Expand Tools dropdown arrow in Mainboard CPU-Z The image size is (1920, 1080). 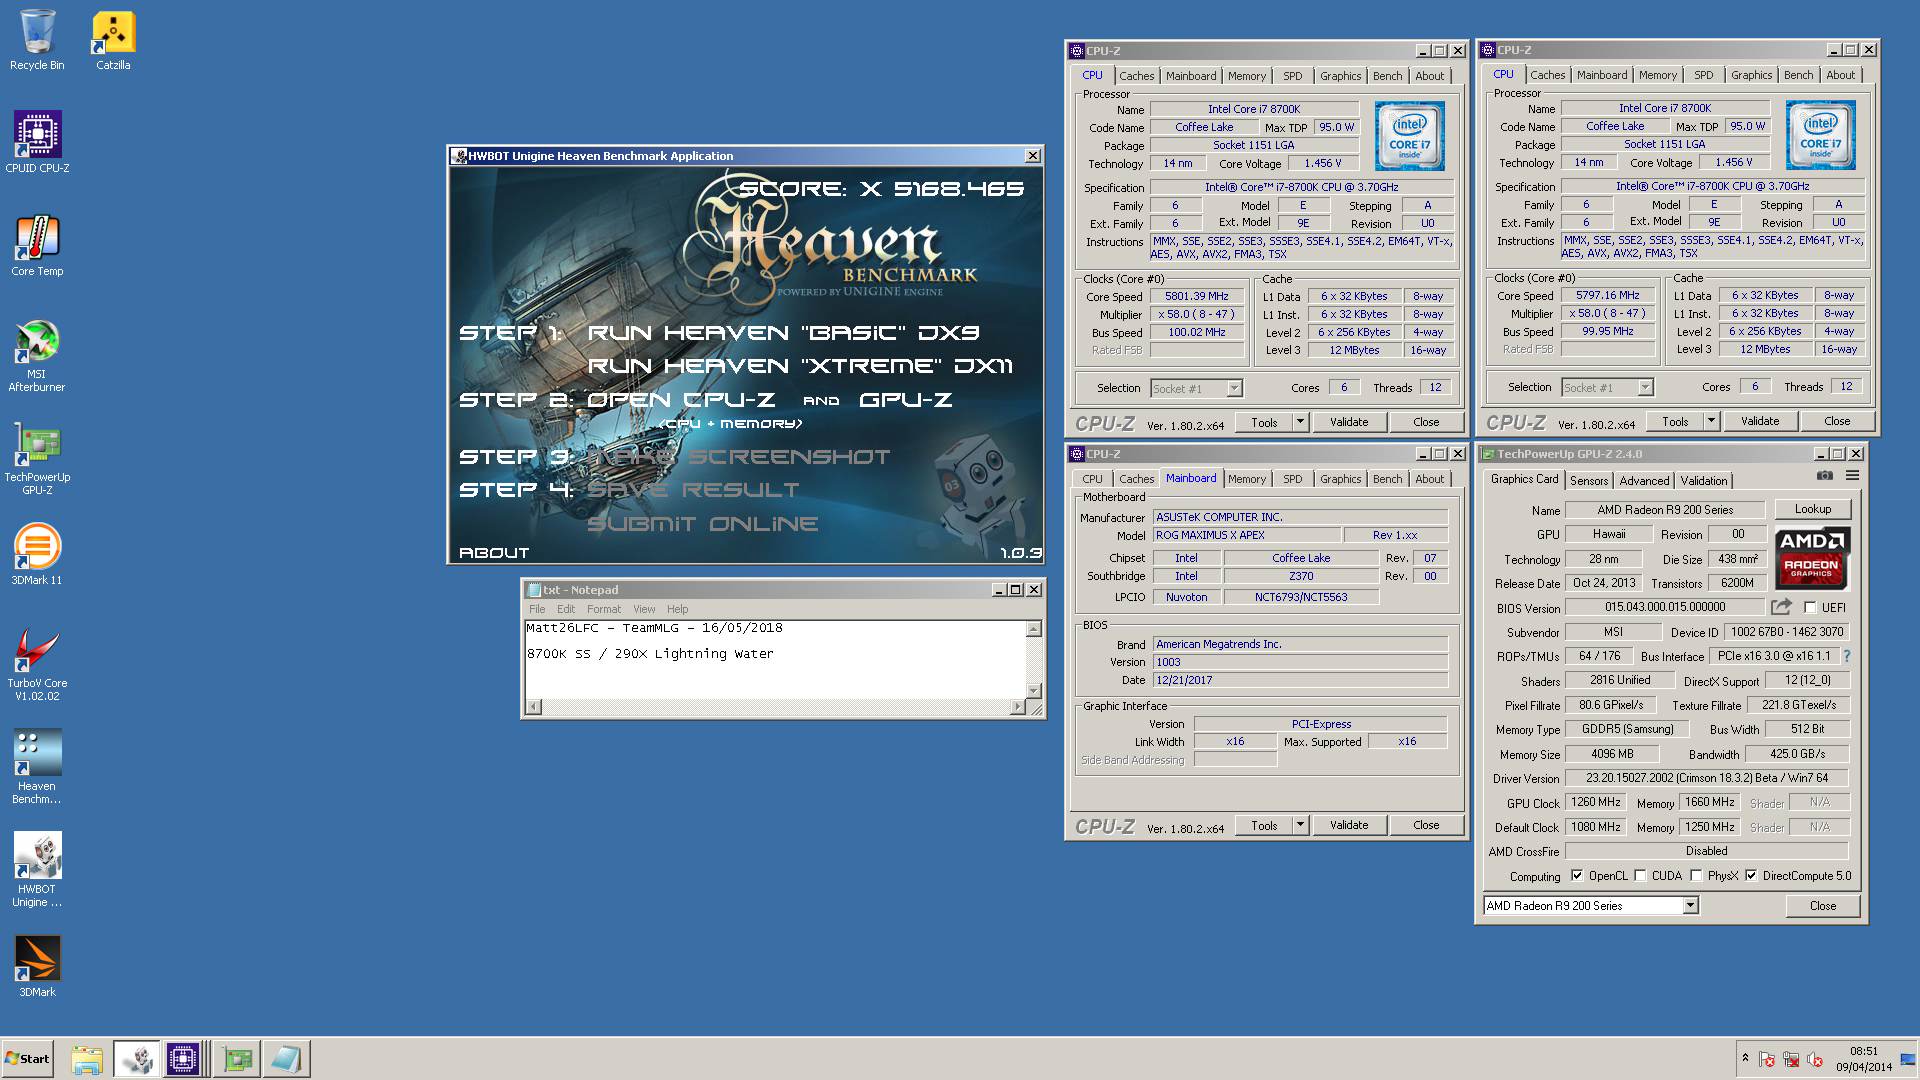(1300, 825)
